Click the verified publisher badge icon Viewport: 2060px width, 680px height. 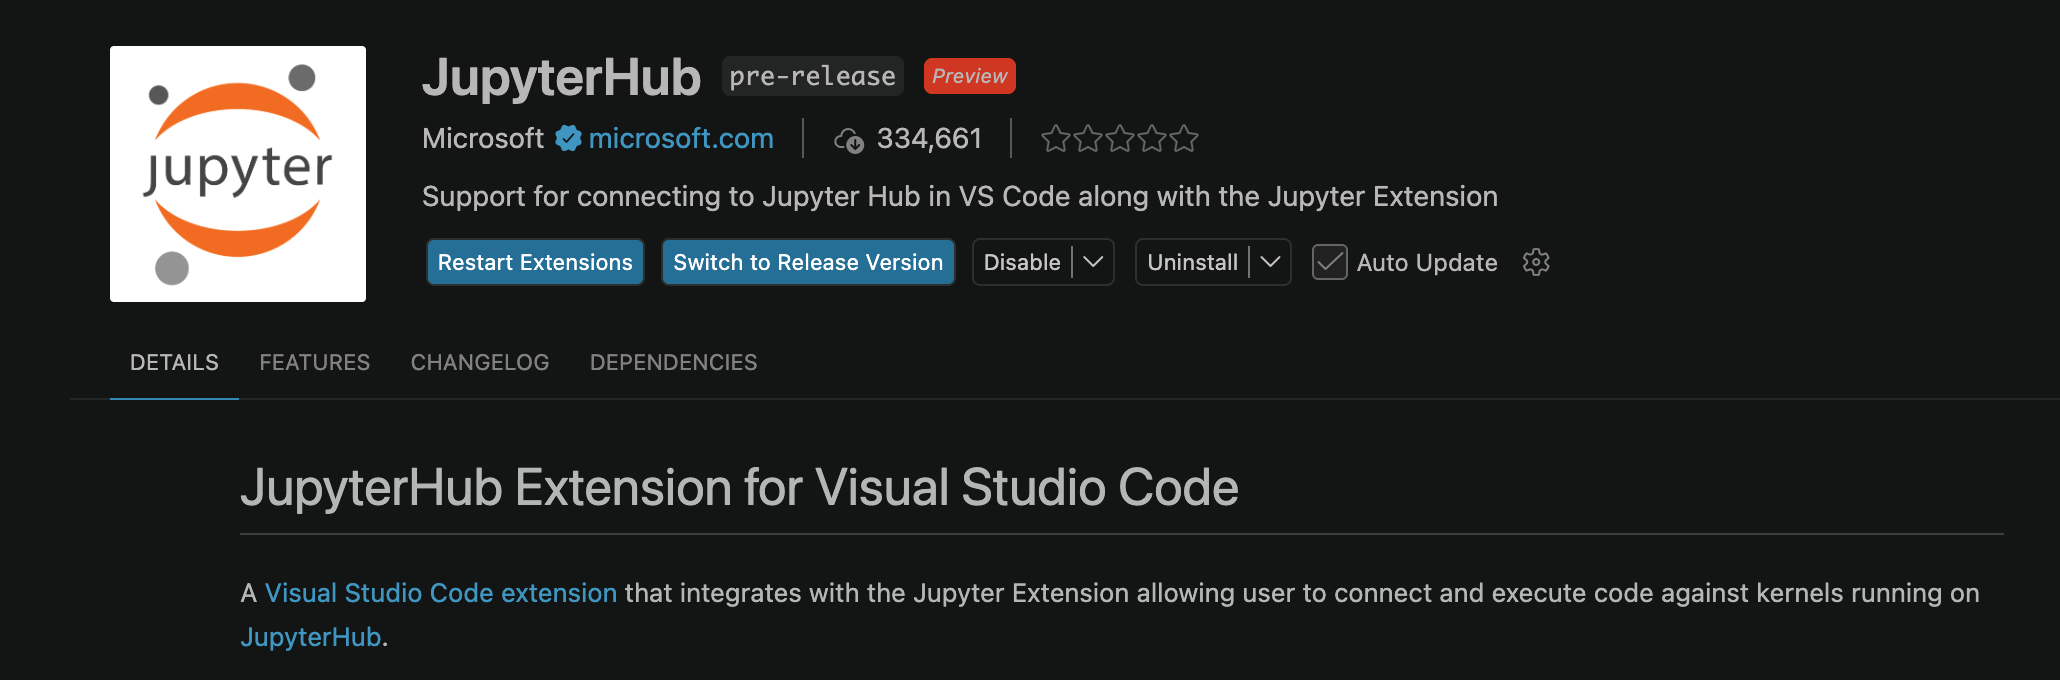pyautogui.click(x=568, y=138)
